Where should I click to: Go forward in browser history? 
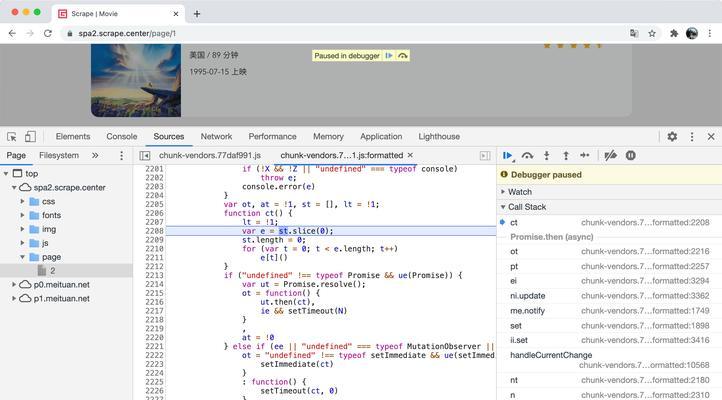point(30,34)
